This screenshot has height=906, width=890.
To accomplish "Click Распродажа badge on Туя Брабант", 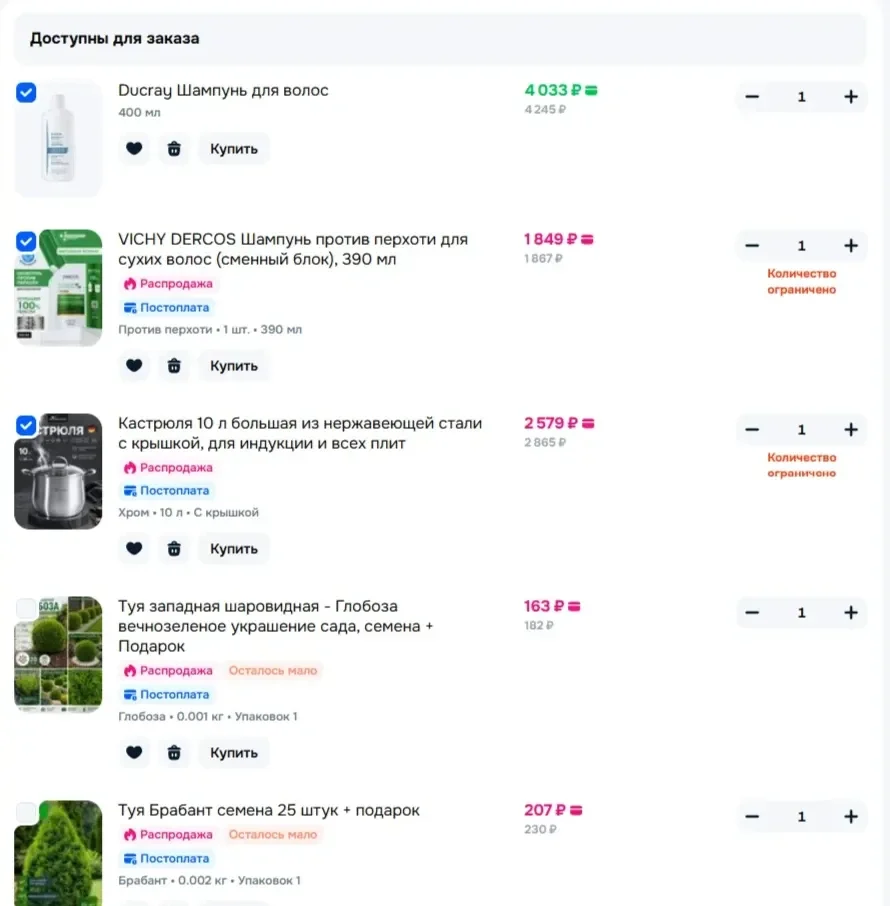I will click(x=168, y=834).
